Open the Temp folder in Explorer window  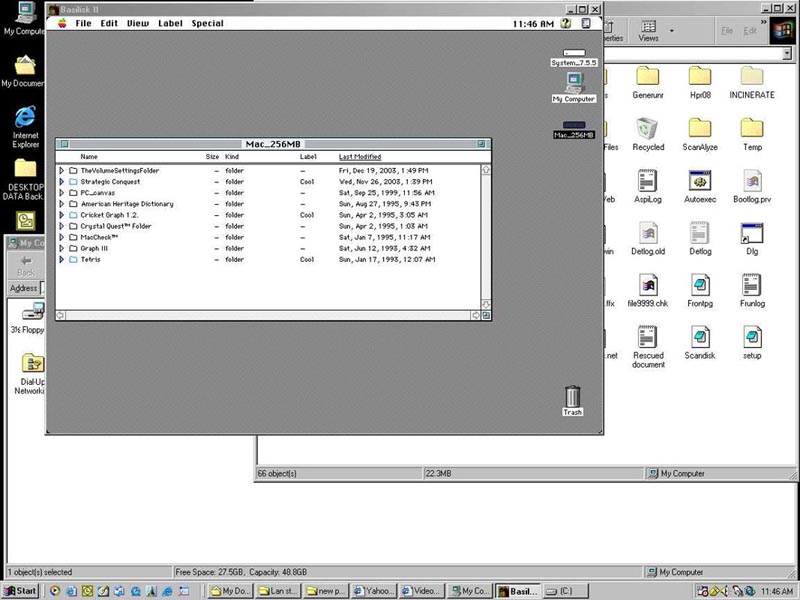point(752,135)
